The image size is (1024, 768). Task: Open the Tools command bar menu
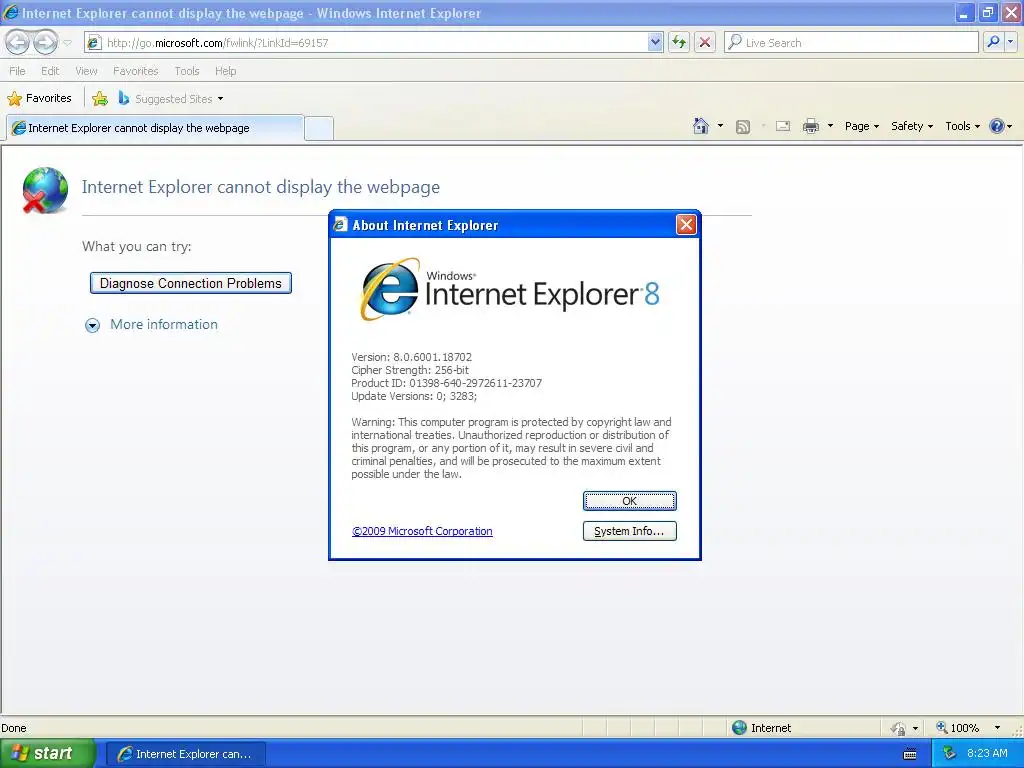[x=962, y=126]
